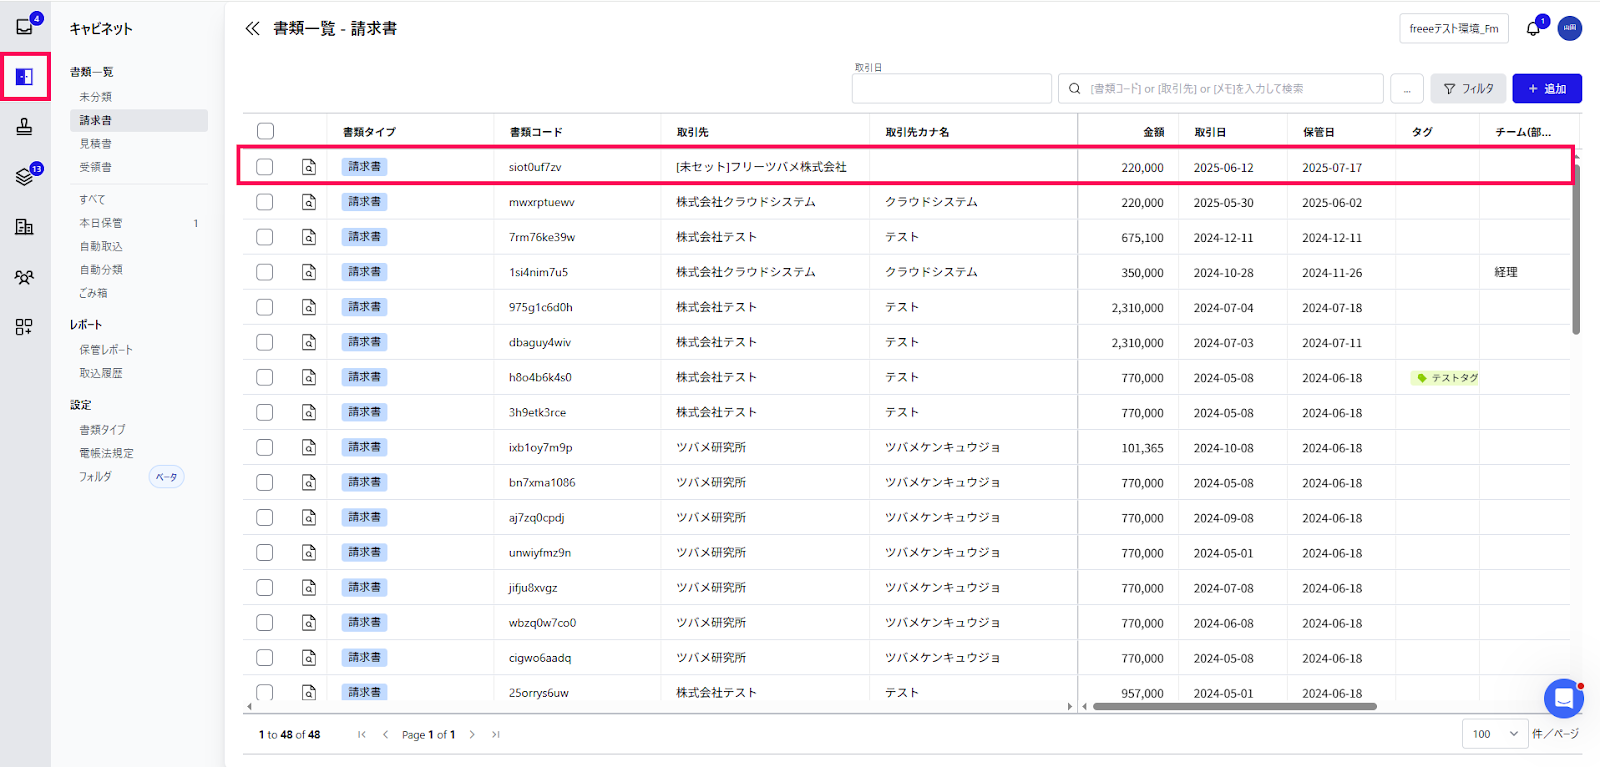Image resolution: width=1600 pixels, height=767 pixels.
Task: Check the row with code 7rm76ke39w
Action: point(265,237)
